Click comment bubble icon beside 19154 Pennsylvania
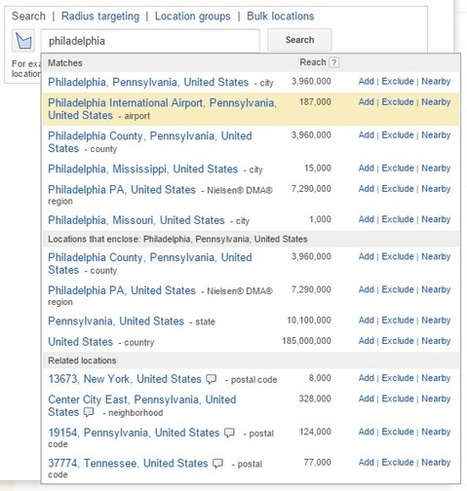The height and width of the screenshot is (491, 467). coord(229,433)
